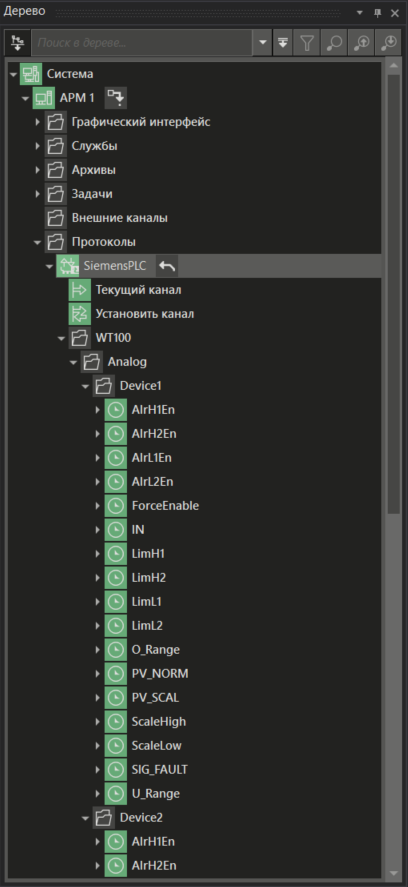Click the scrollbar up arrow

pyautogui.click(x=393, y=66)
